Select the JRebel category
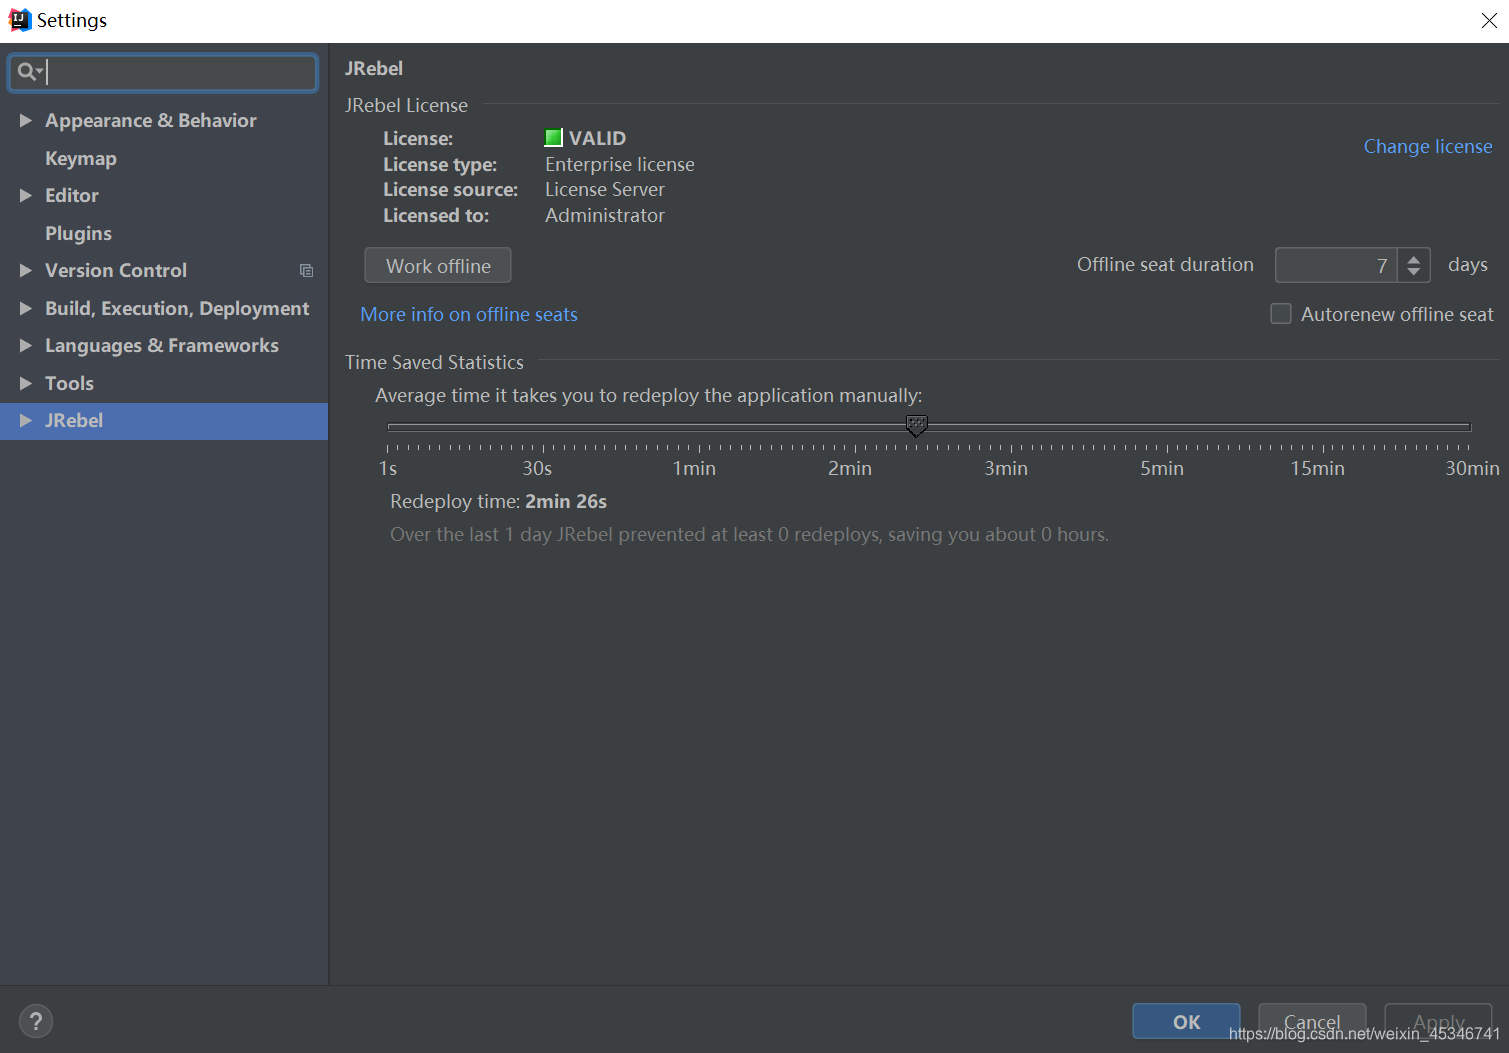This screenshot has height=1053, width=1509. coord(164,421)
